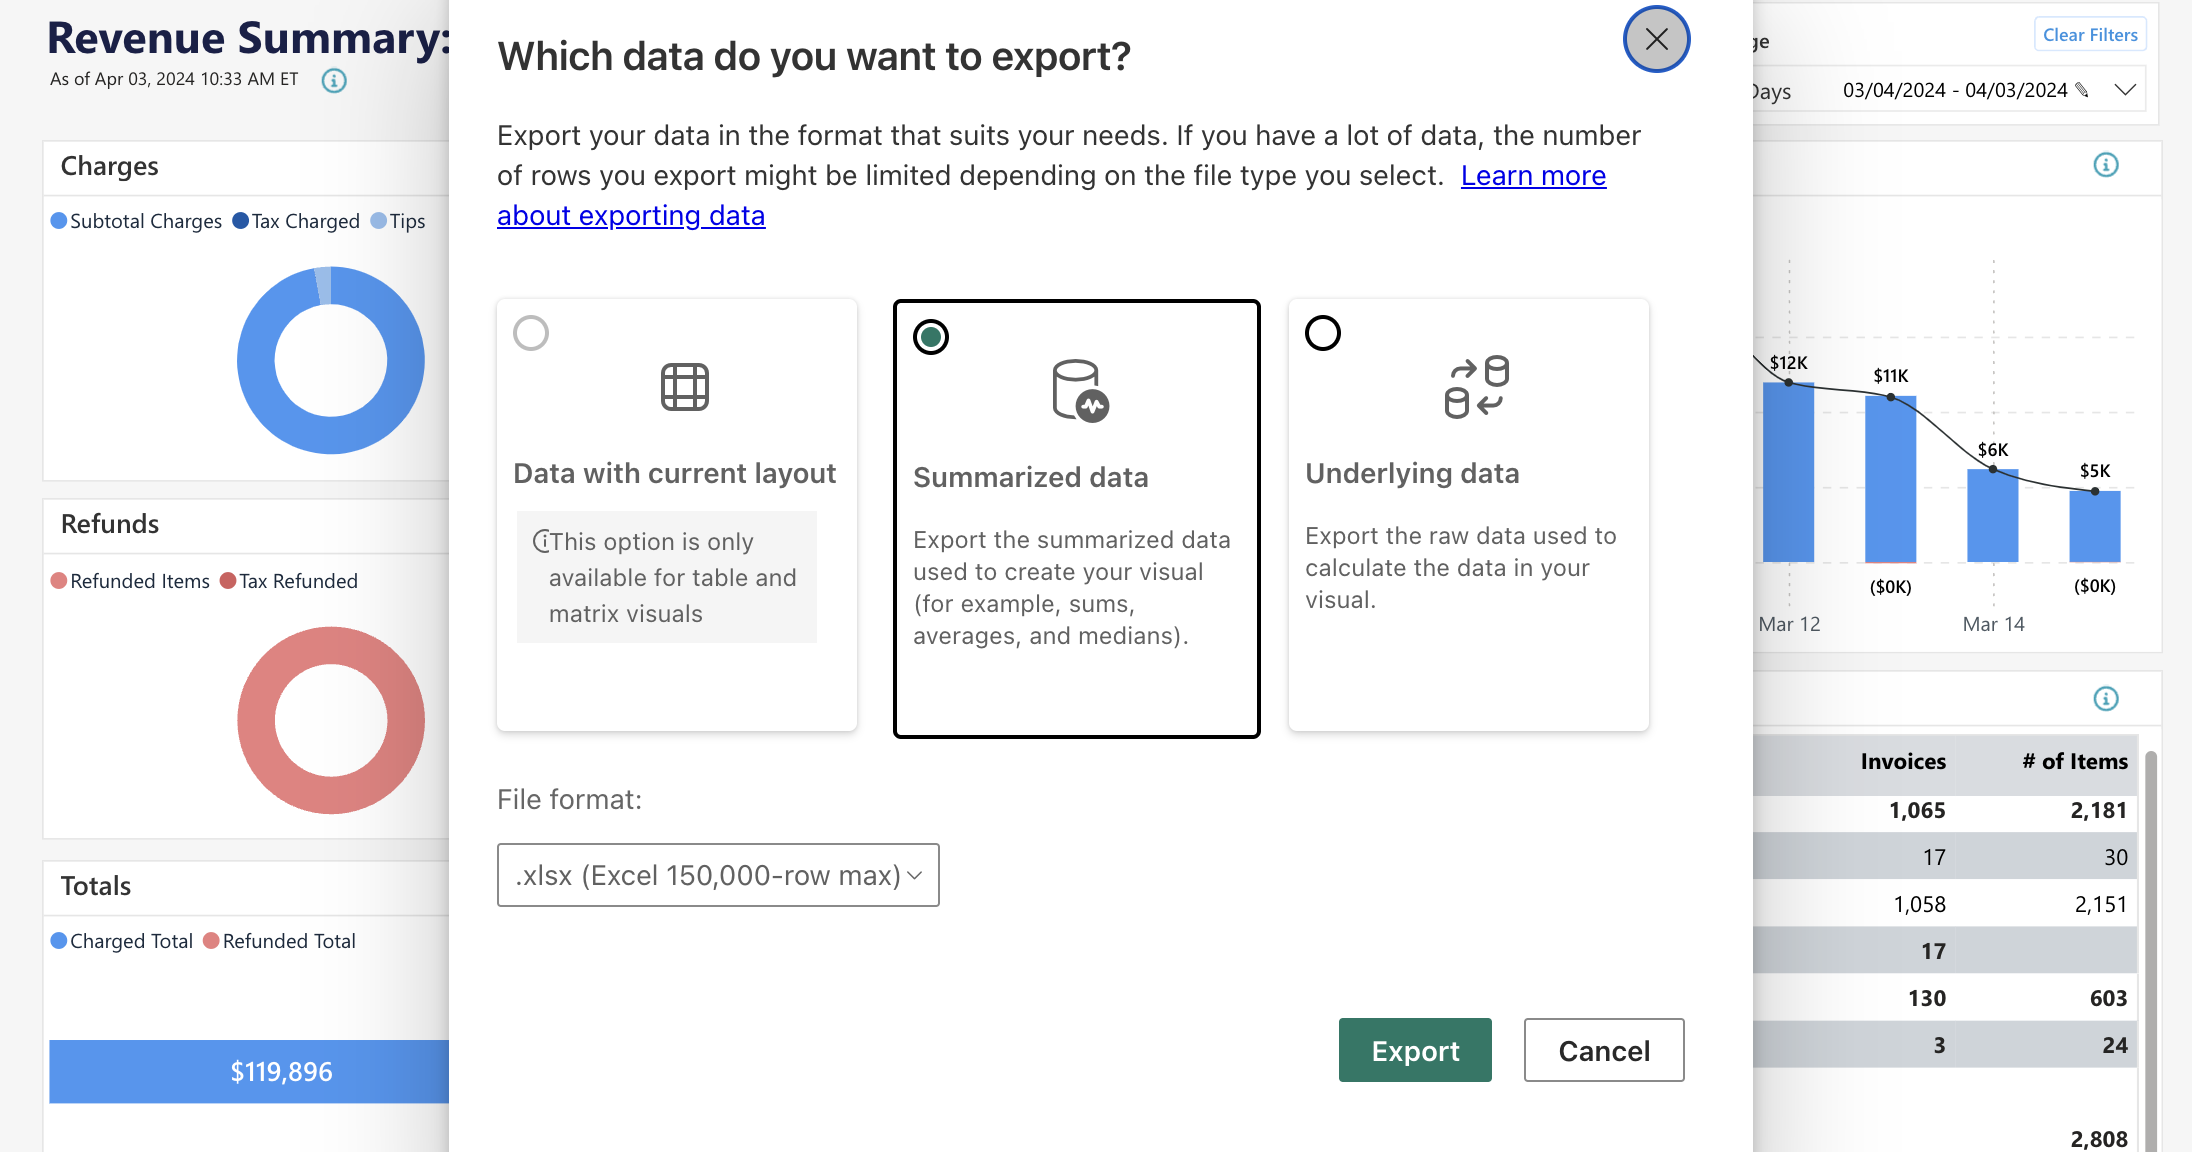Screen dimensions: 2192x1152
Task: Click the 03/04/2024 - 04/03/2024 date range
Action: click(1955, 90)
